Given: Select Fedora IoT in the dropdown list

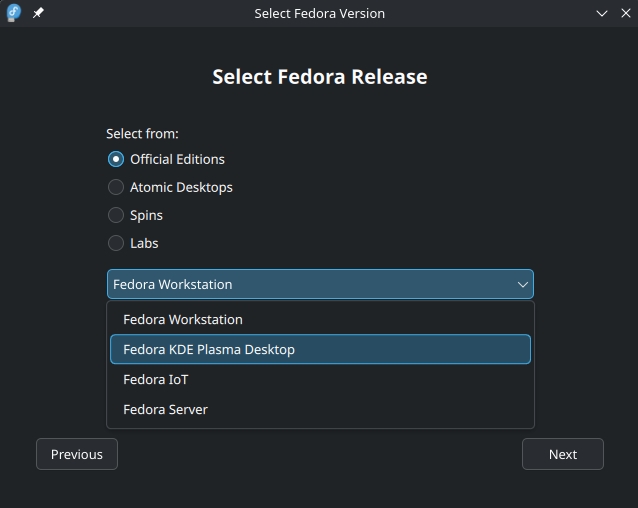Looking at the screenshot, I should 320,379.
